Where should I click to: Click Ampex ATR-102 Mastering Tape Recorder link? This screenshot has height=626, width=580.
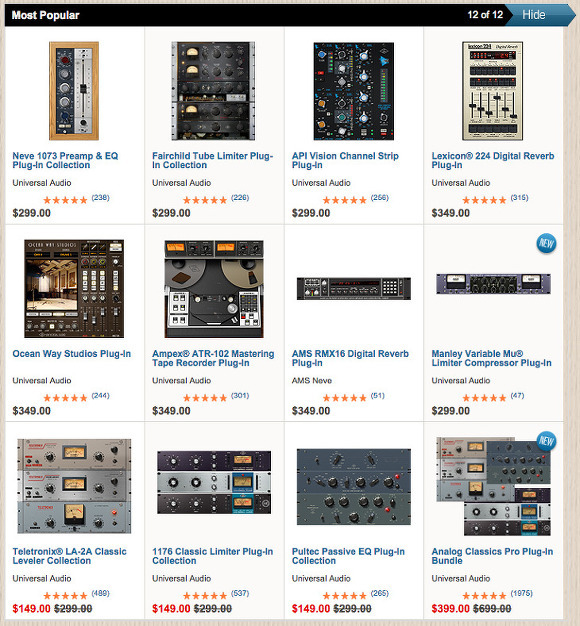(x=213, y=358)
